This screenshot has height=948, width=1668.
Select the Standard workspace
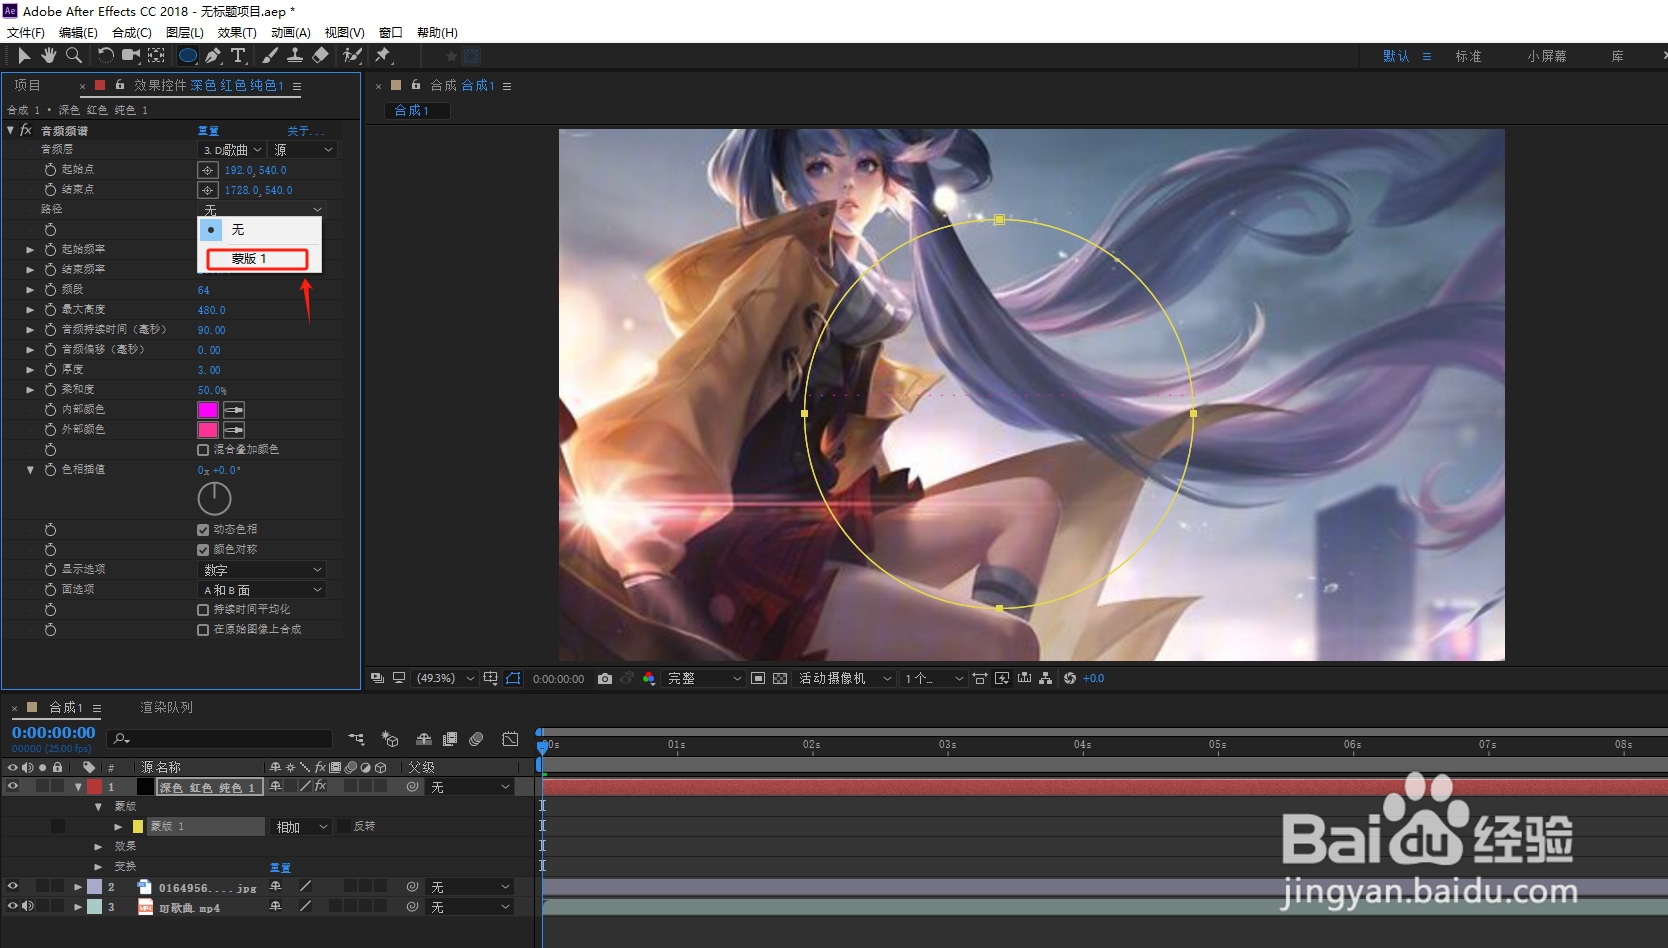tap(1468, 56)
